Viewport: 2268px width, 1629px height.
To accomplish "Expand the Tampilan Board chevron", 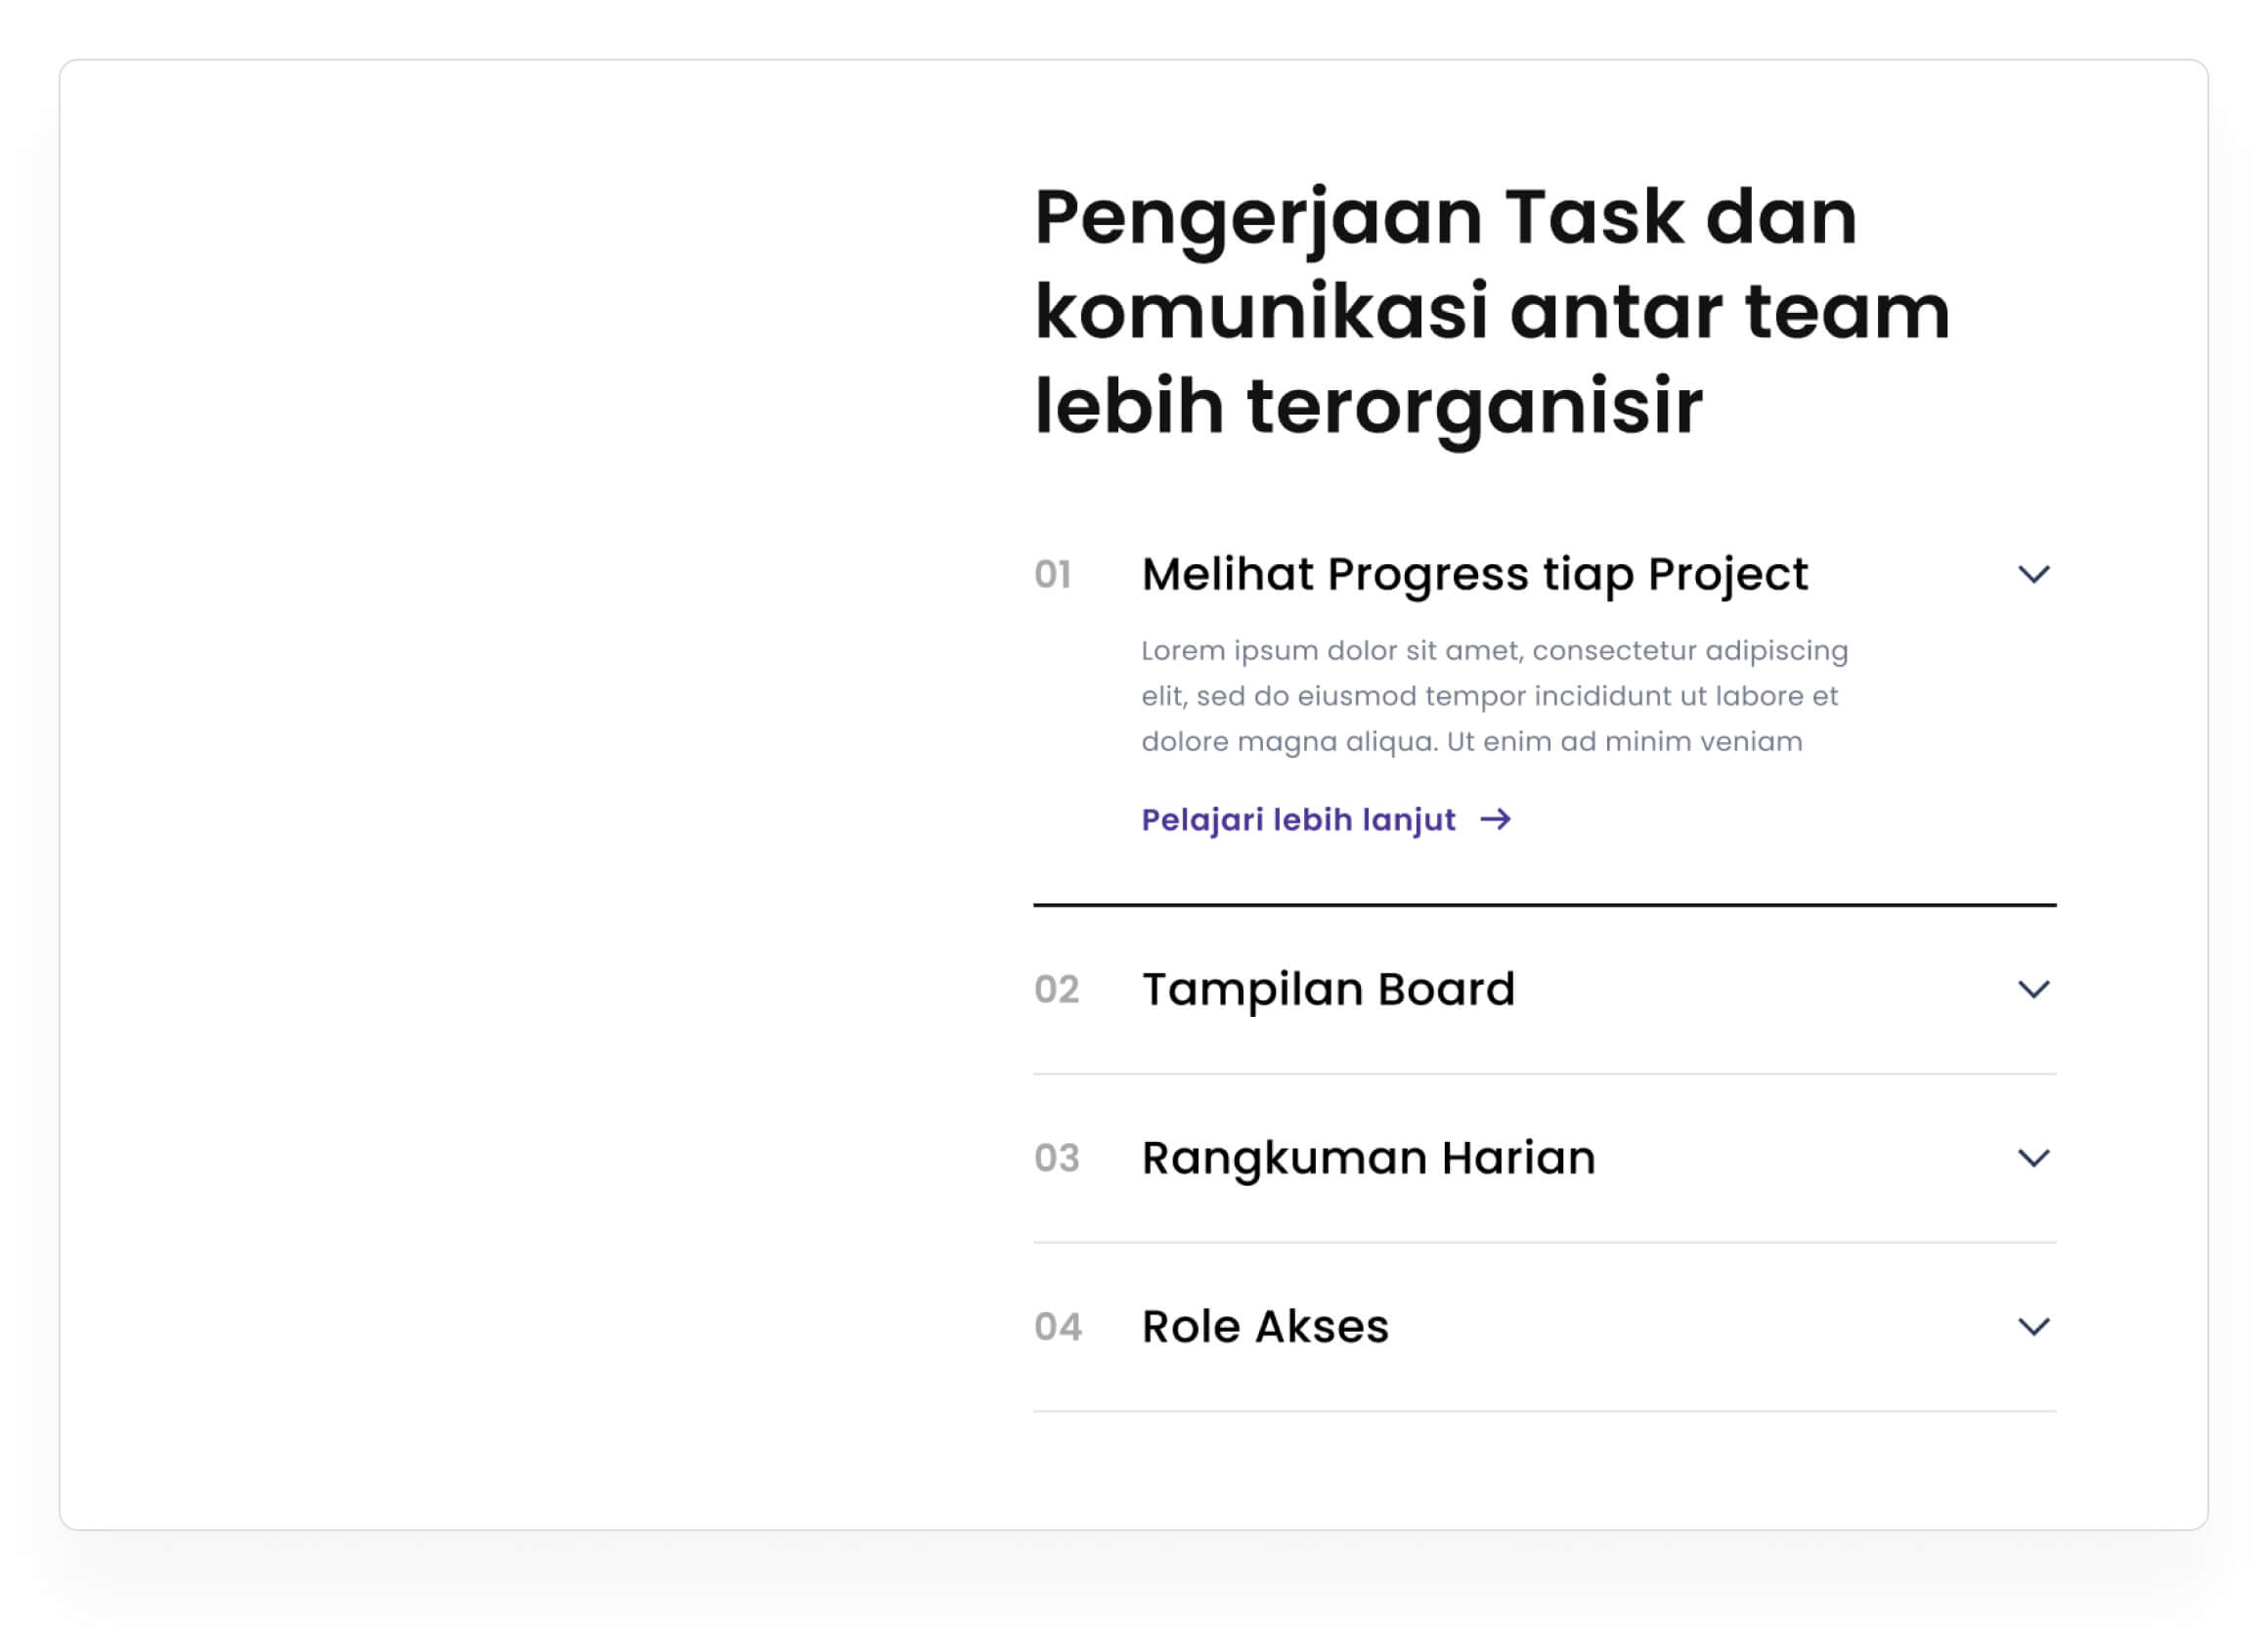I will click(x=2033, y=989).
